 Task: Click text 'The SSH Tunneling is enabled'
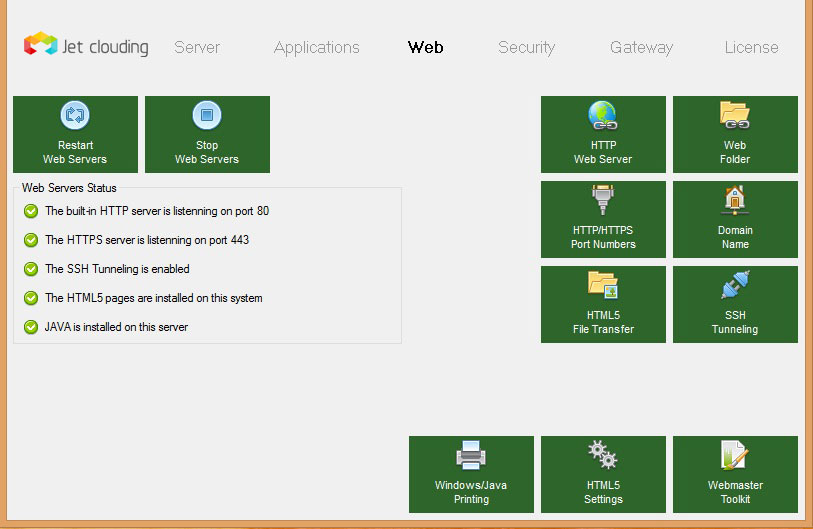pyautogui.click(x=117, y=269)
